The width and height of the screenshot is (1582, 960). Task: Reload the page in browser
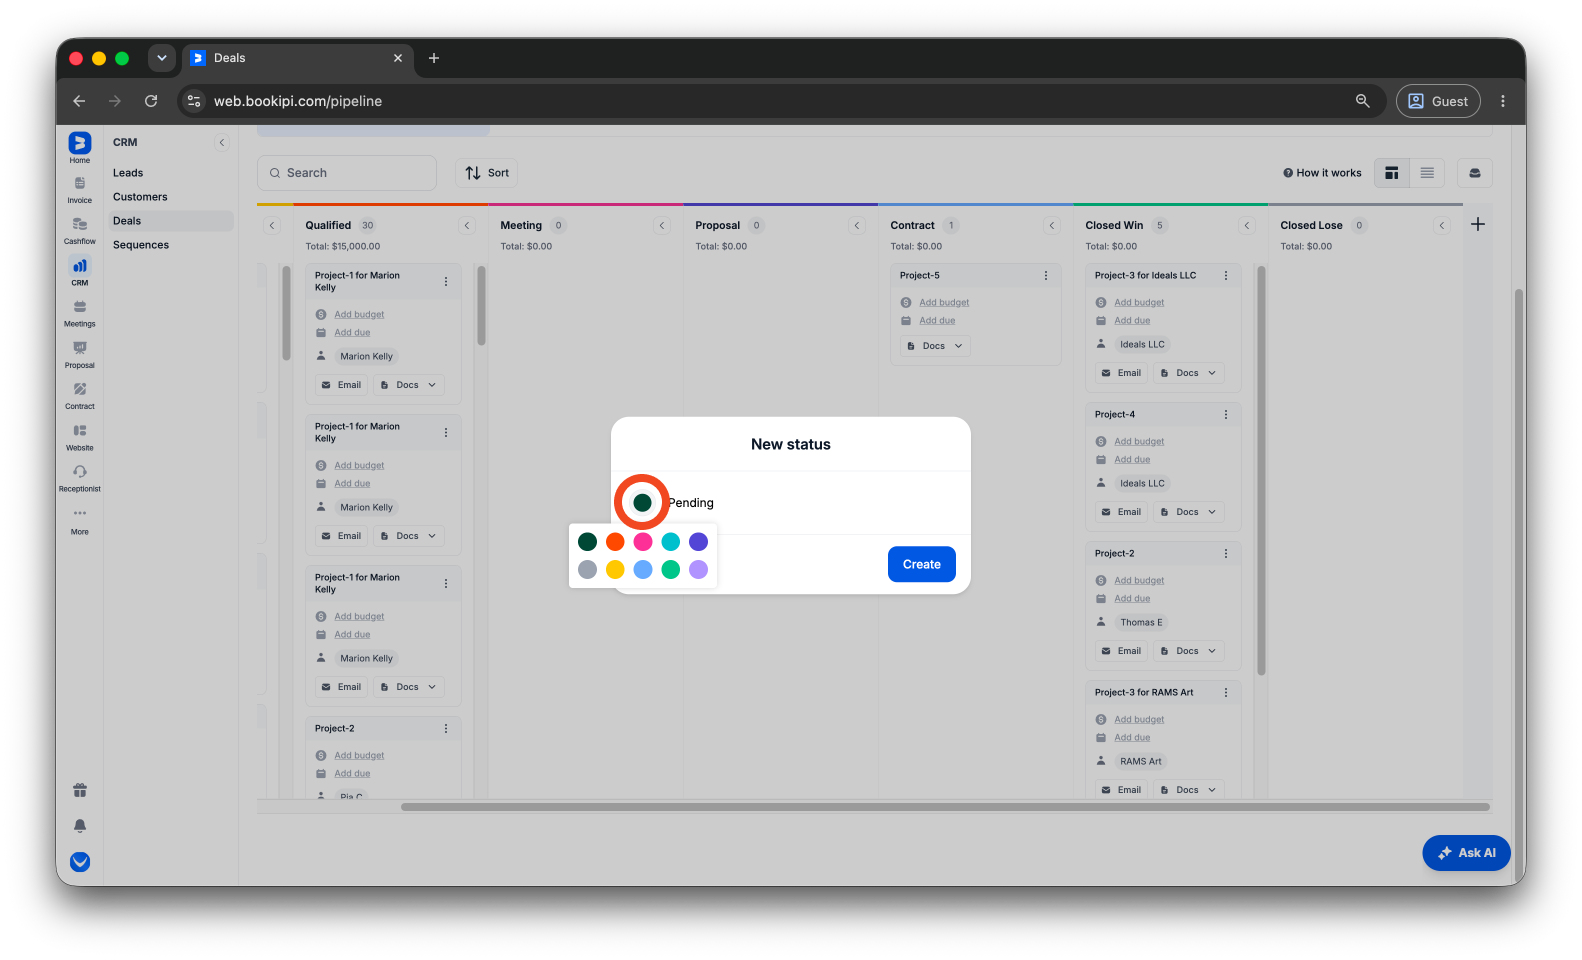click(x=151, y=101)
